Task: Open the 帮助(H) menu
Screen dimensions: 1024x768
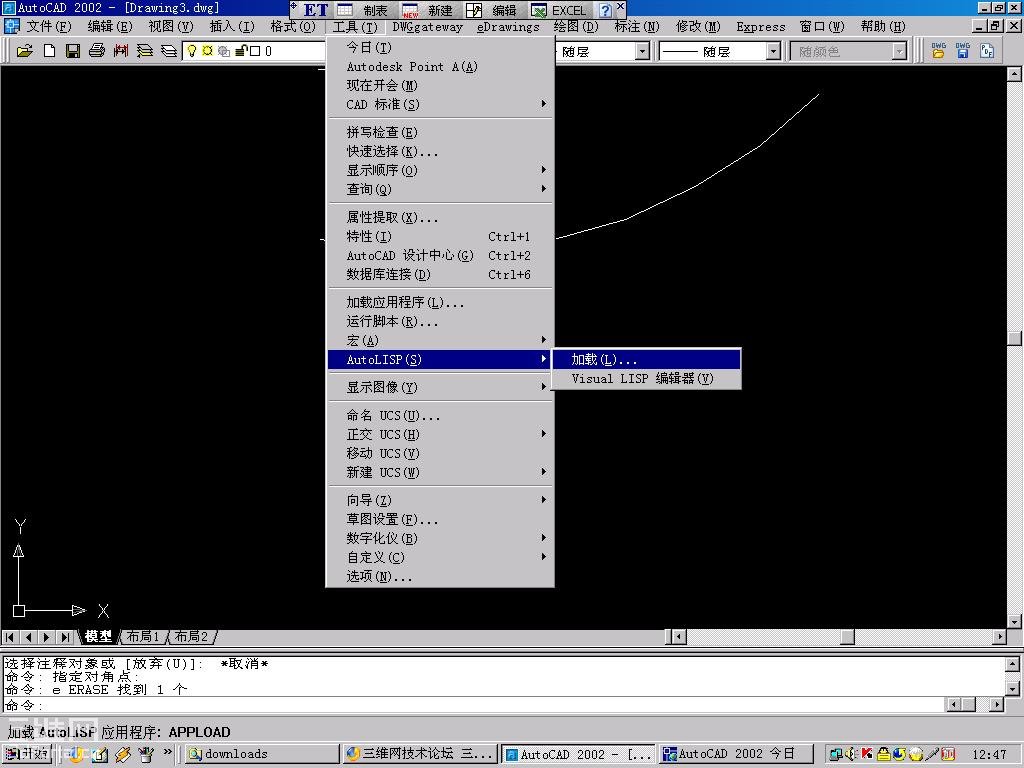Action: [883, 27]
